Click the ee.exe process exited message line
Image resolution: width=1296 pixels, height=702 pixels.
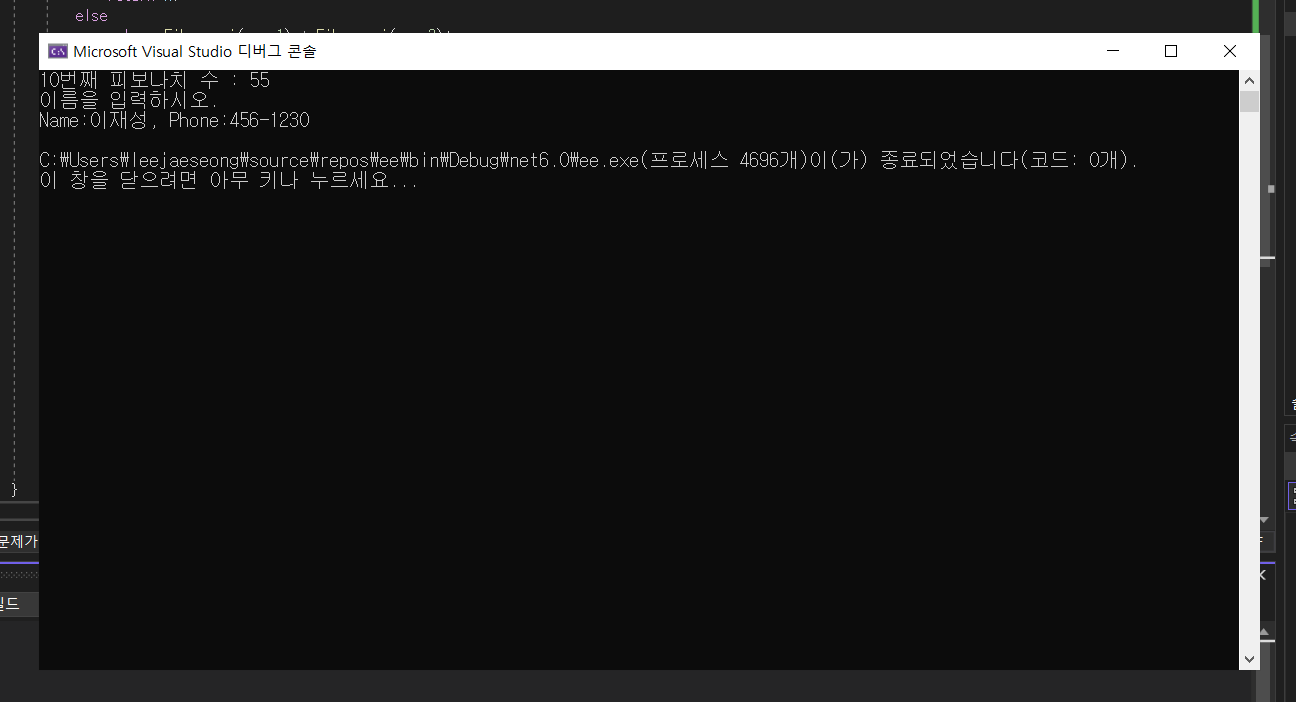tap(588, 160)
